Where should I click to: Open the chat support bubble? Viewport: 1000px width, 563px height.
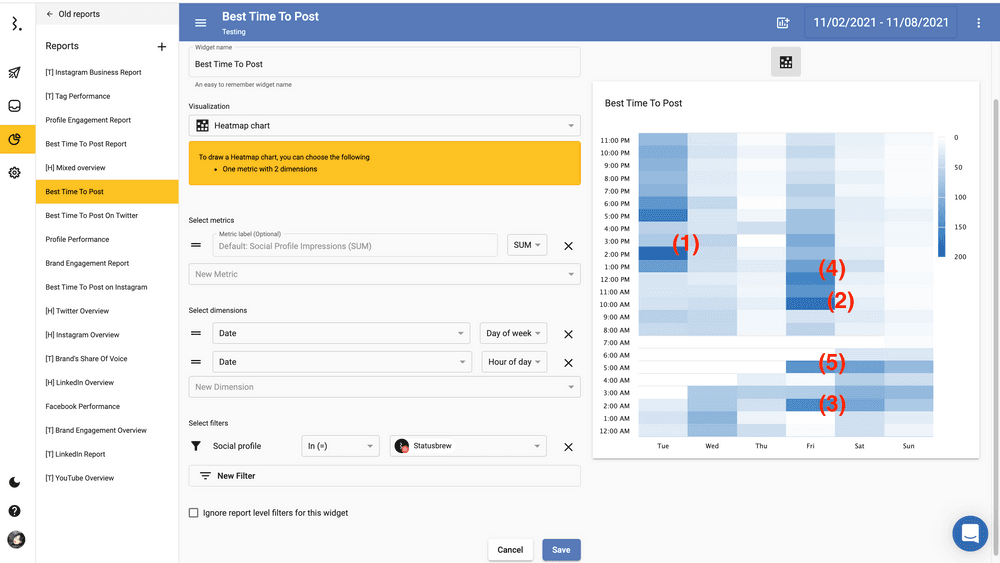(969, 533)
